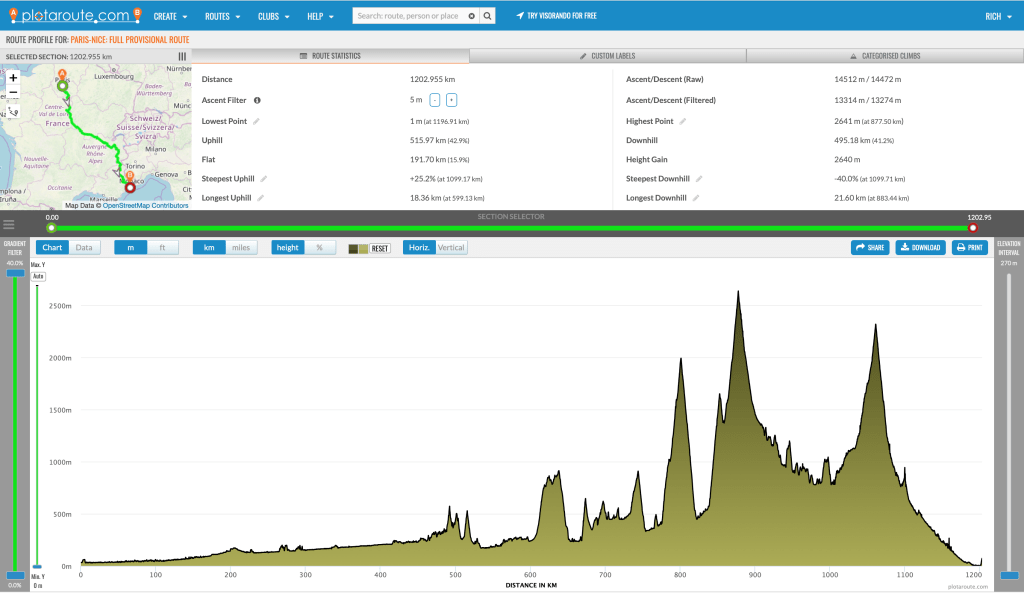Image resolution: width=1024 pixels, height=594 pixels.
Task: Click the Download button
Action: pyautogui.click(x=918, y=247)
